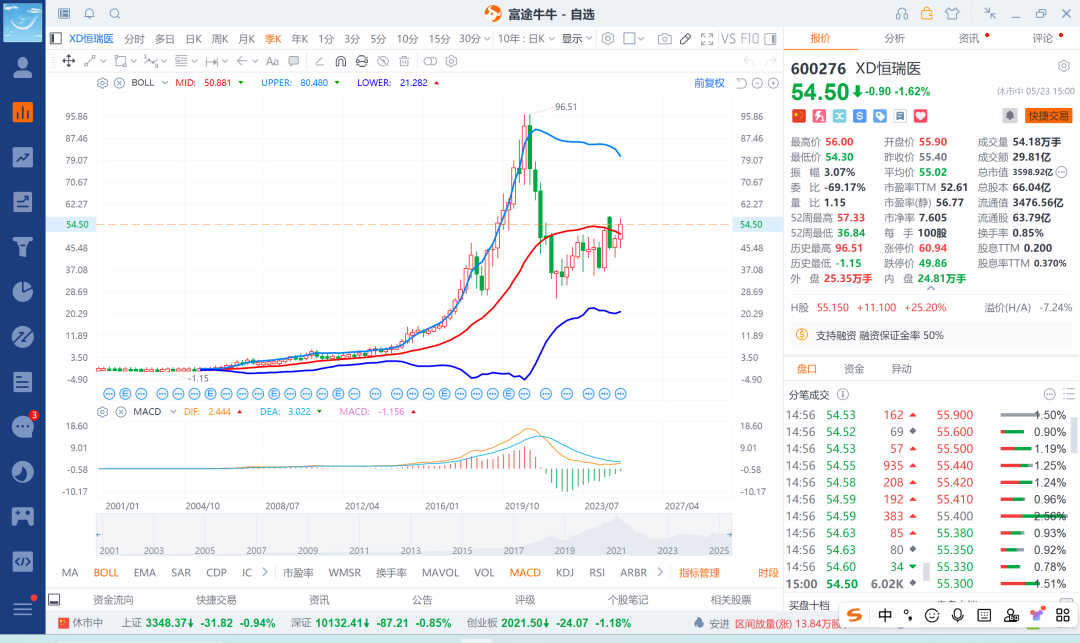Switch to the 资金 tab

click(x=854, y=369)
